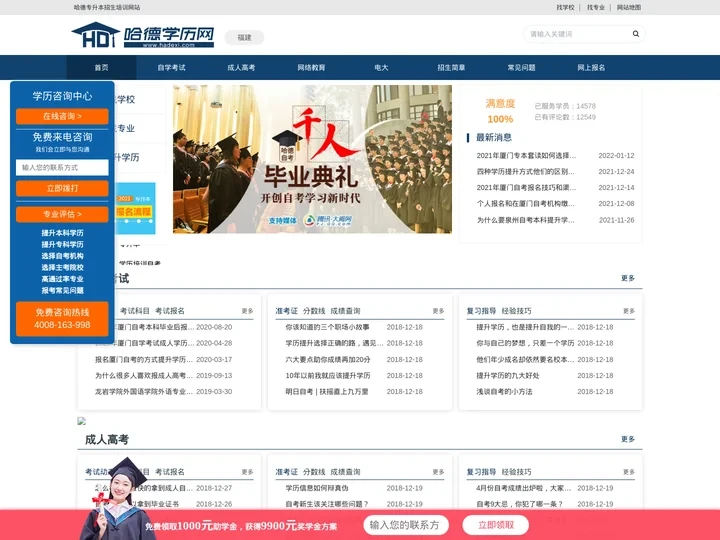The height and width of the screenshot is (540, 720).
Task: Focus the bottom banner contact input
Action: [406, 525]
